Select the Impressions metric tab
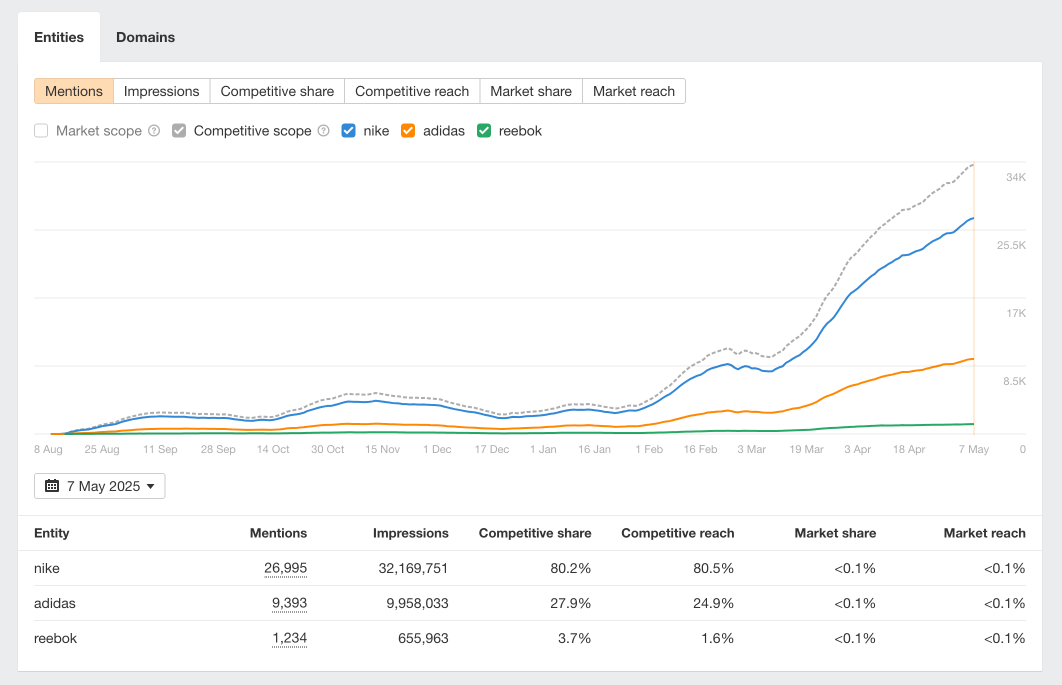 pos(162,91)
